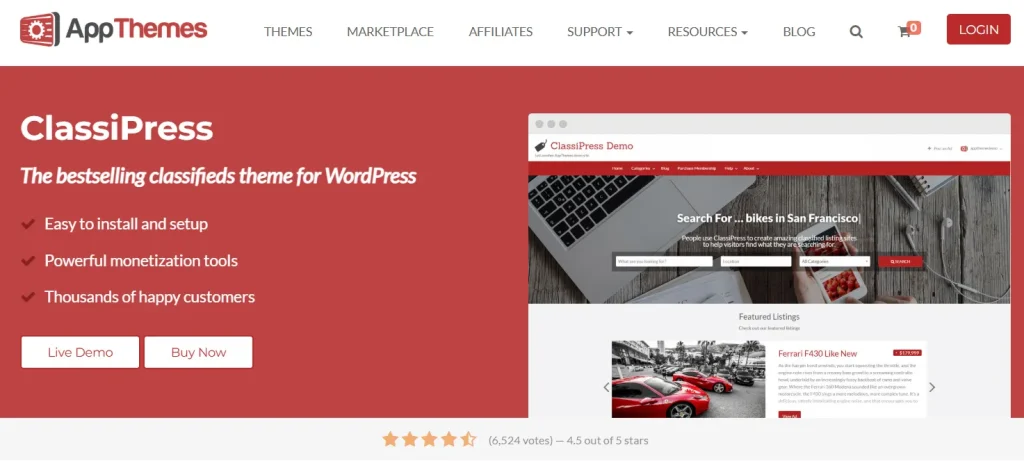Click the Live Demo button
The image size is (1024, 461).
click(x=80, y=353)
